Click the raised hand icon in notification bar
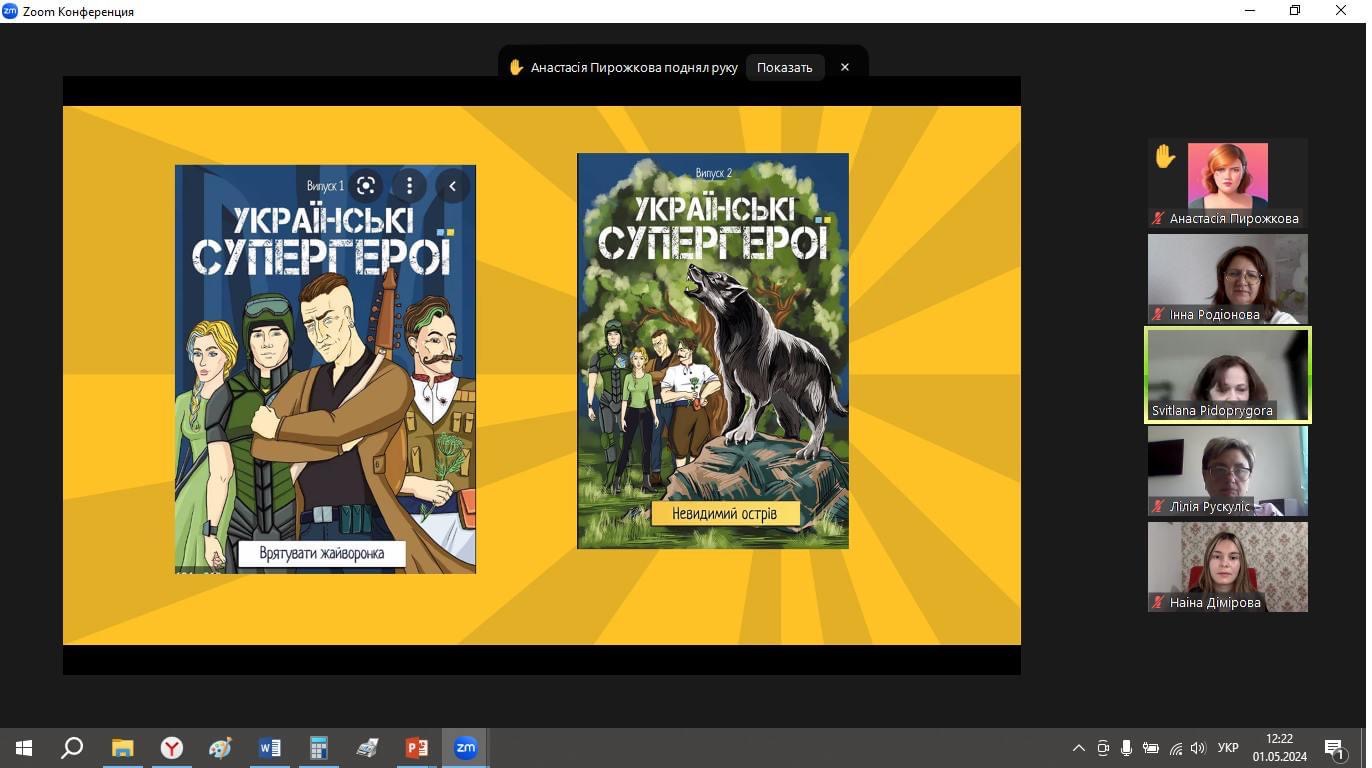Image resolution: width=1372 pixels, height=768 pixels. [516, 67]
